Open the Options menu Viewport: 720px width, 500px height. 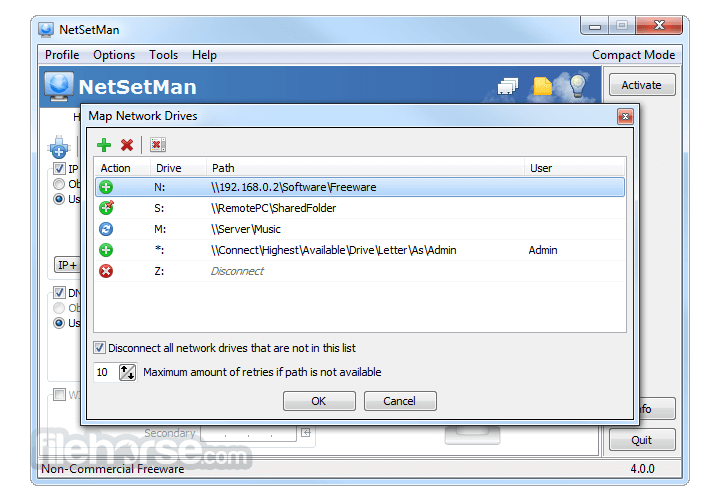click(x=114, y=55)
